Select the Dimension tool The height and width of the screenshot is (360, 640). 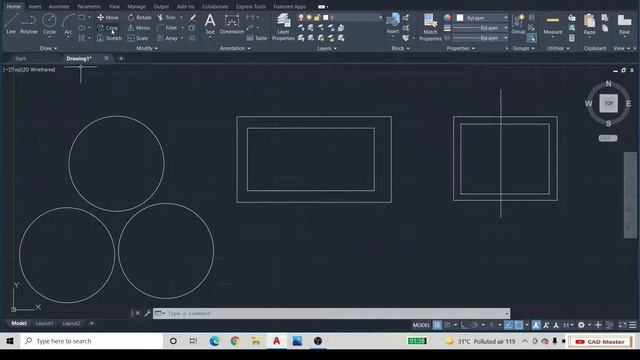(x=231, y=24)
